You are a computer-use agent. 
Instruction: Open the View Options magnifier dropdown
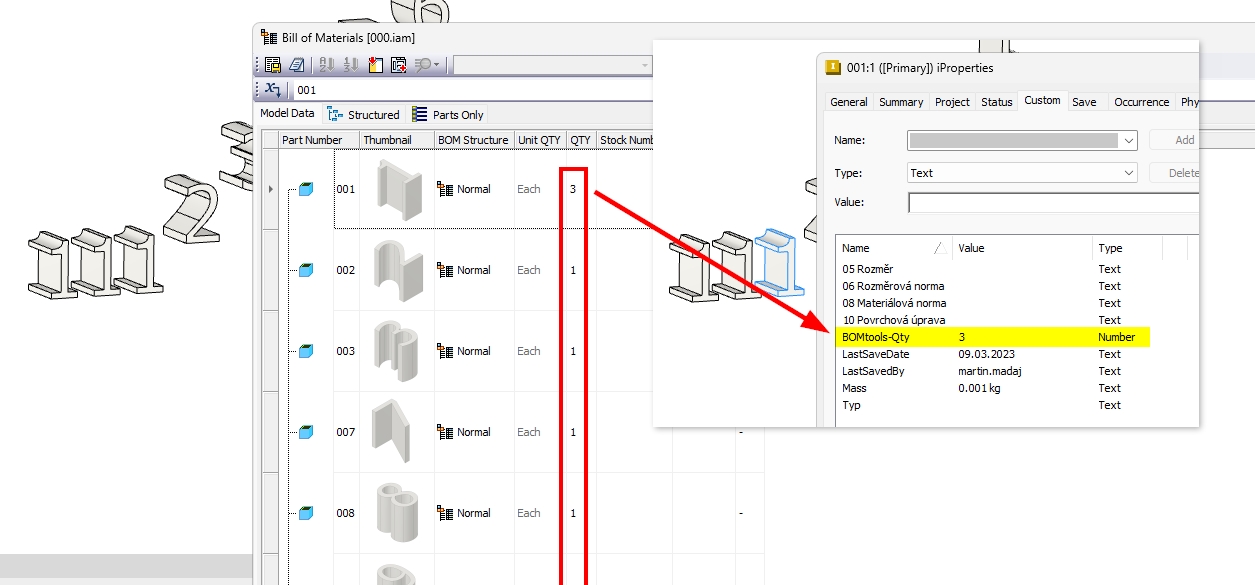coord(427,65)
